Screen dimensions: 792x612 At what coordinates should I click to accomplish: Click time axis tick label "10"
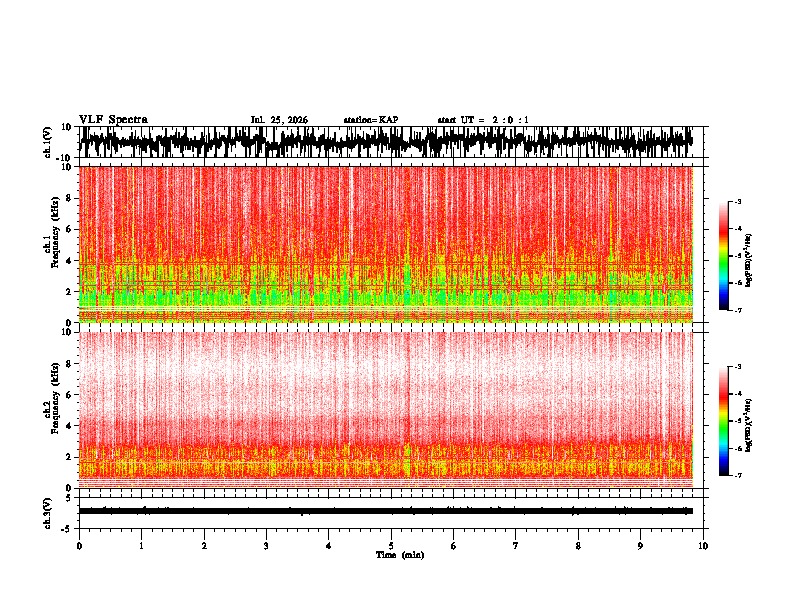(x=703, y=546)
